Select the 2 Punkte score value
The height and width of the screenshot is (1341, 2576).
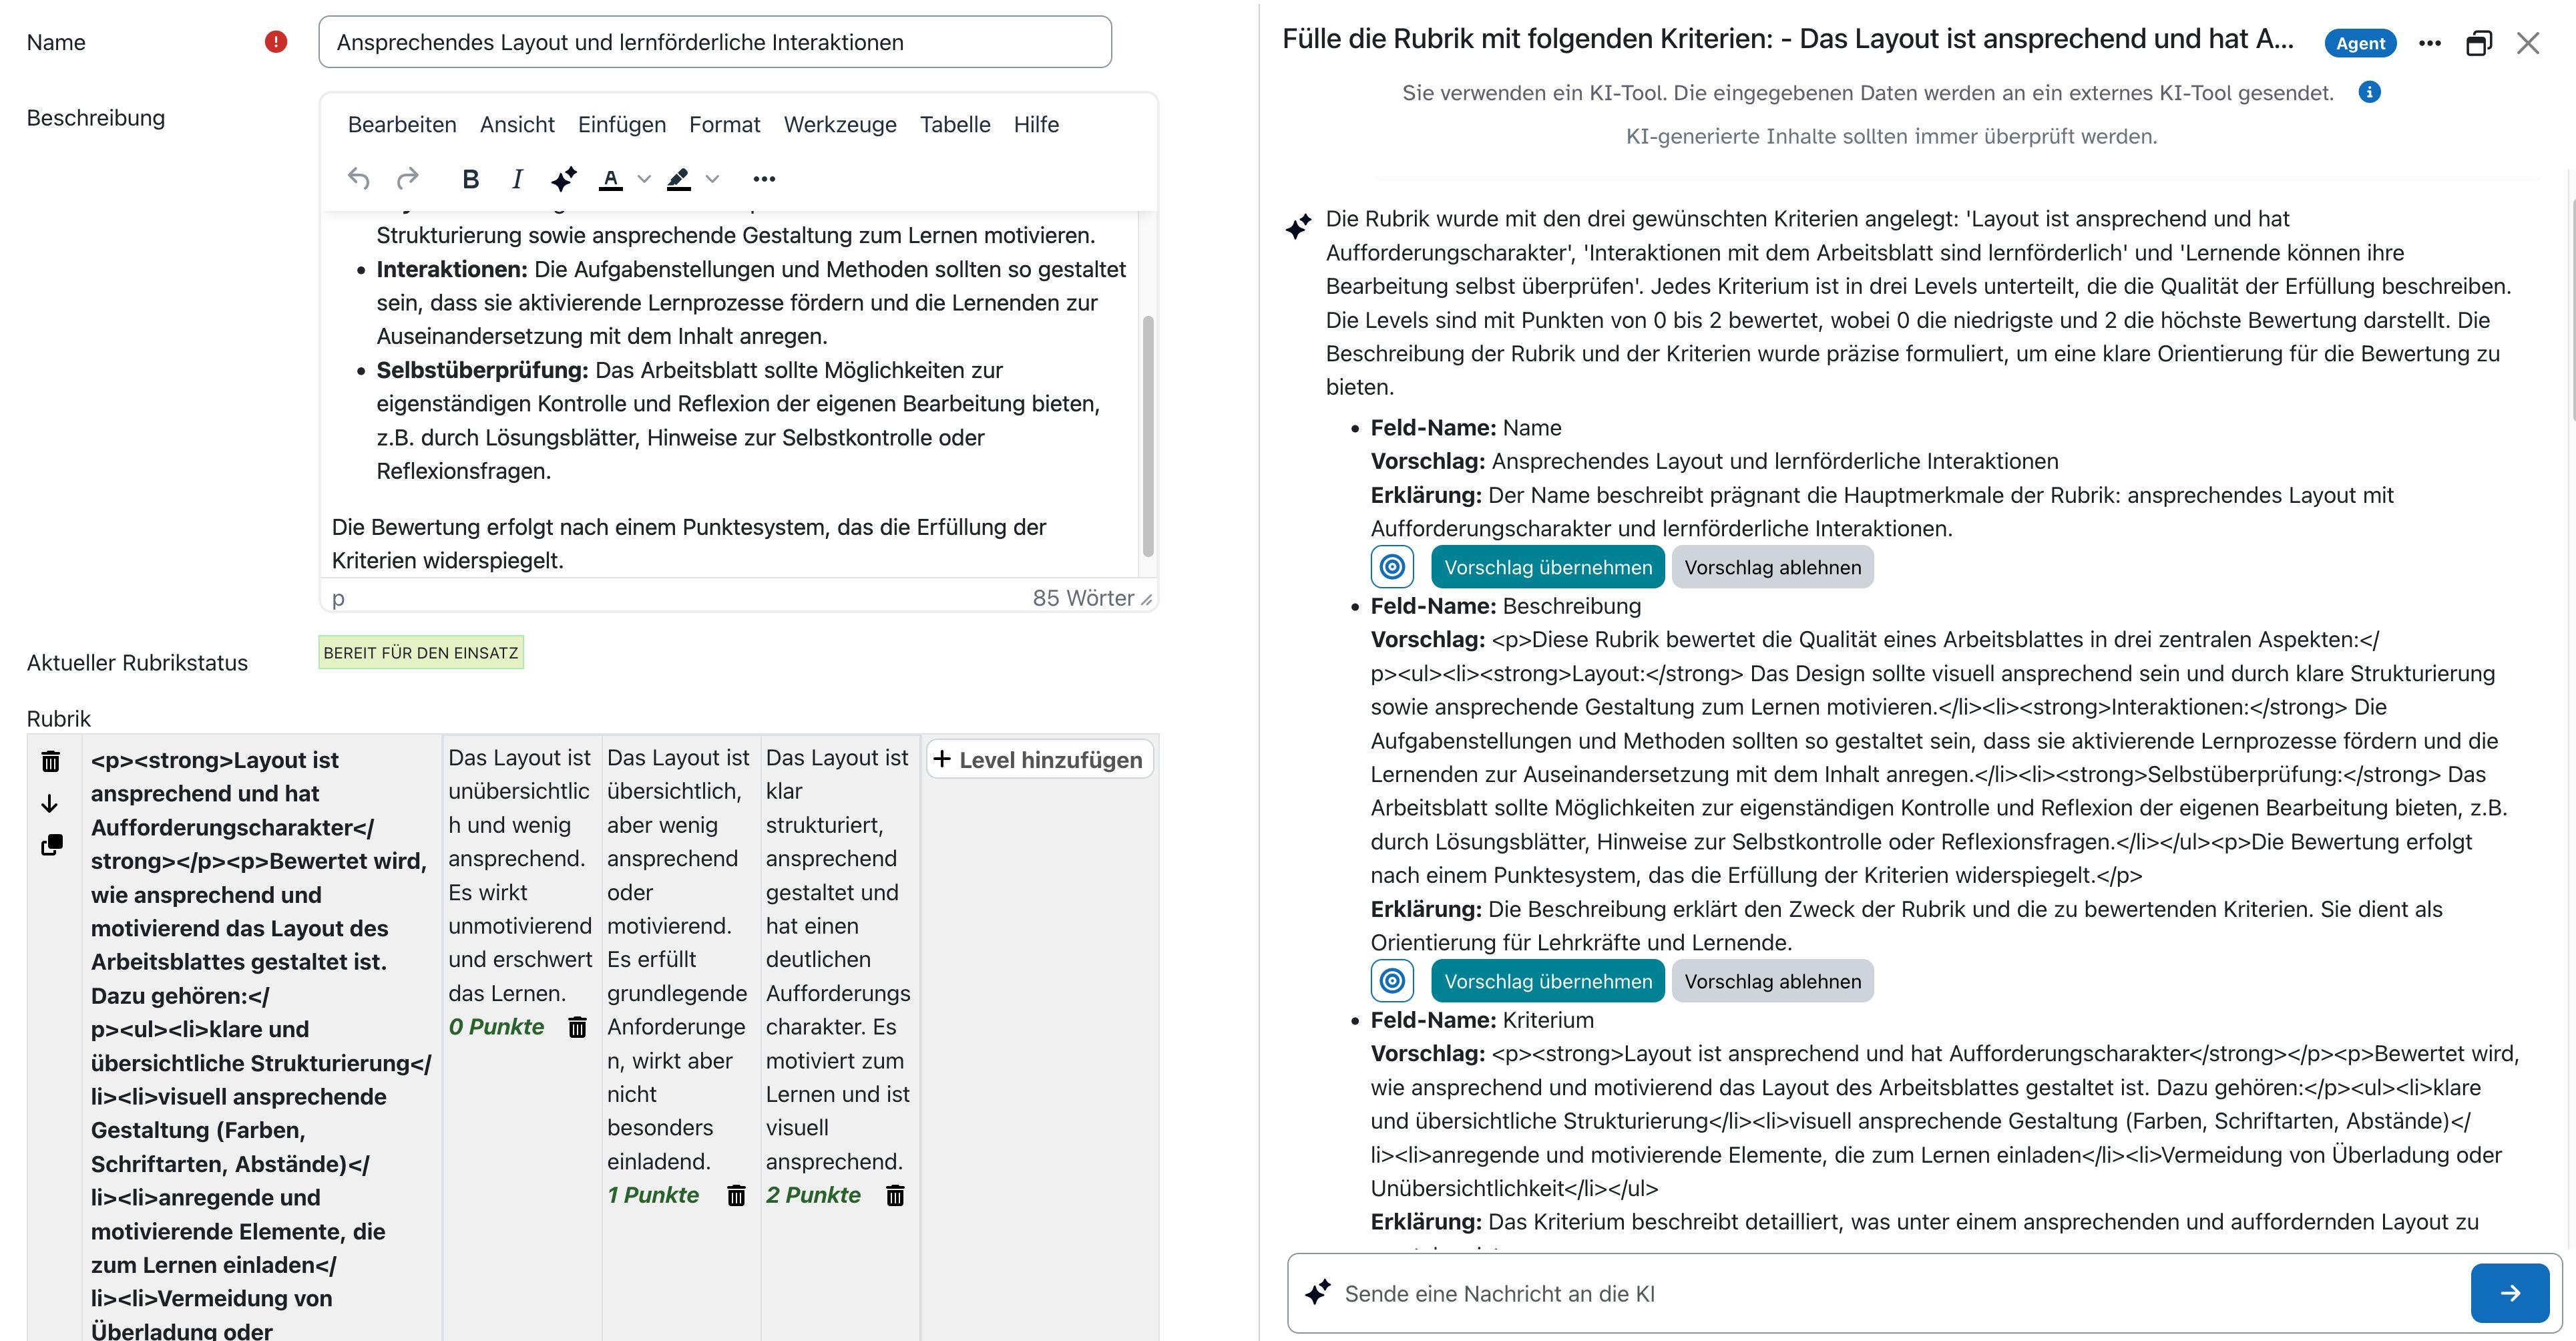coord(813,1195)
